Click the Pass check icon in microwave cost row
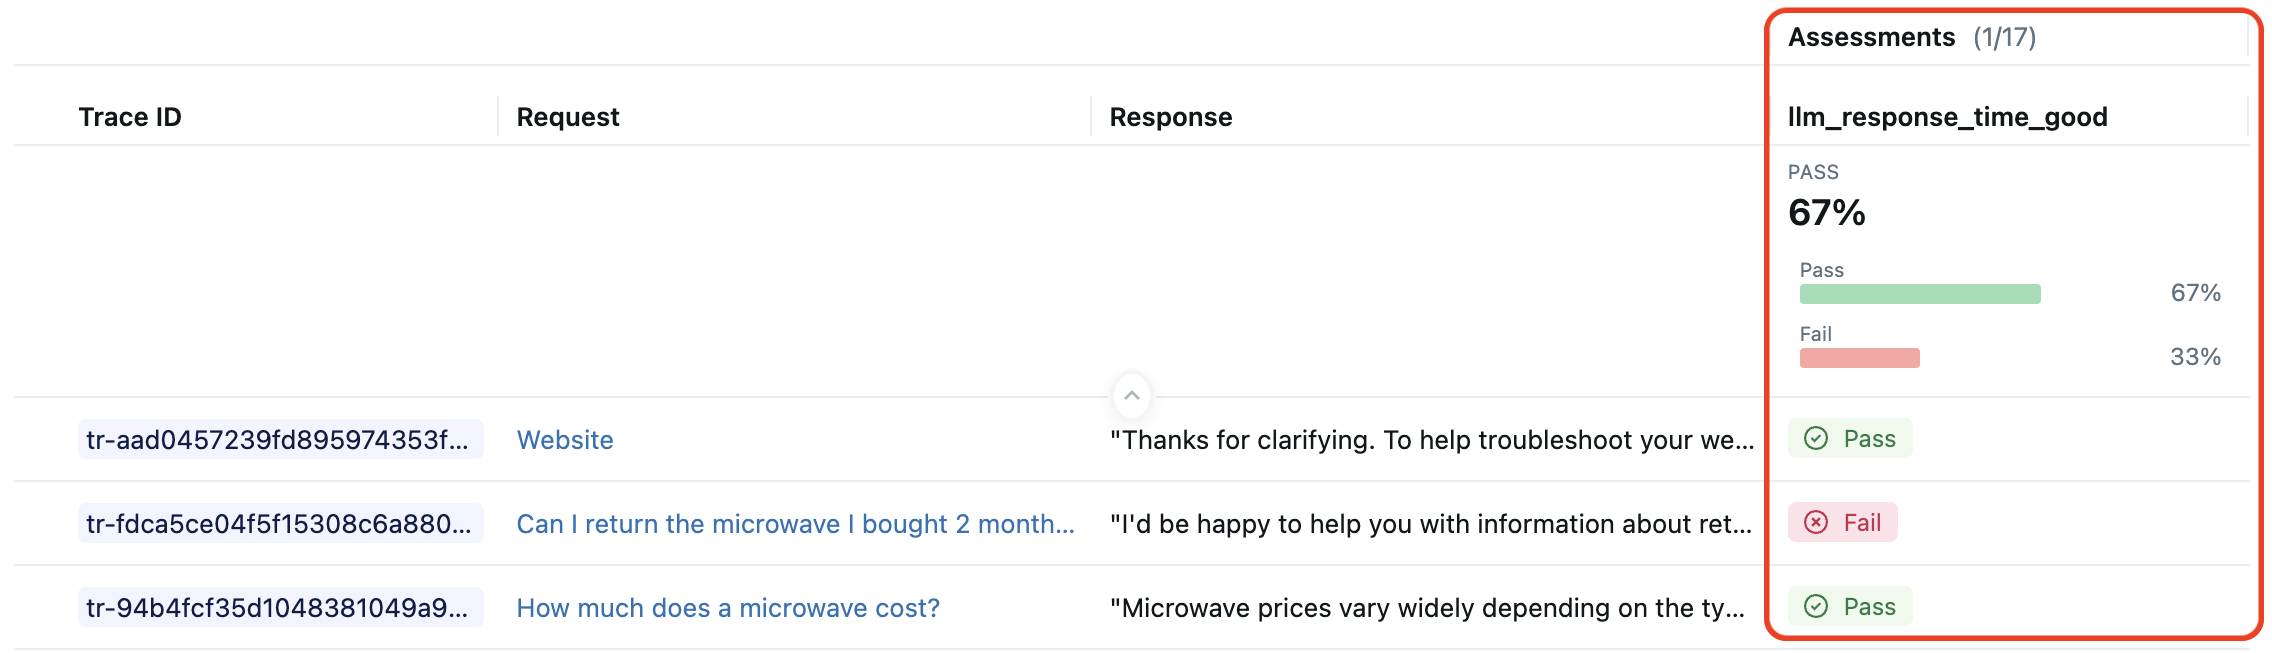Screen dimensions: 2272x653 click(1816, 607)
